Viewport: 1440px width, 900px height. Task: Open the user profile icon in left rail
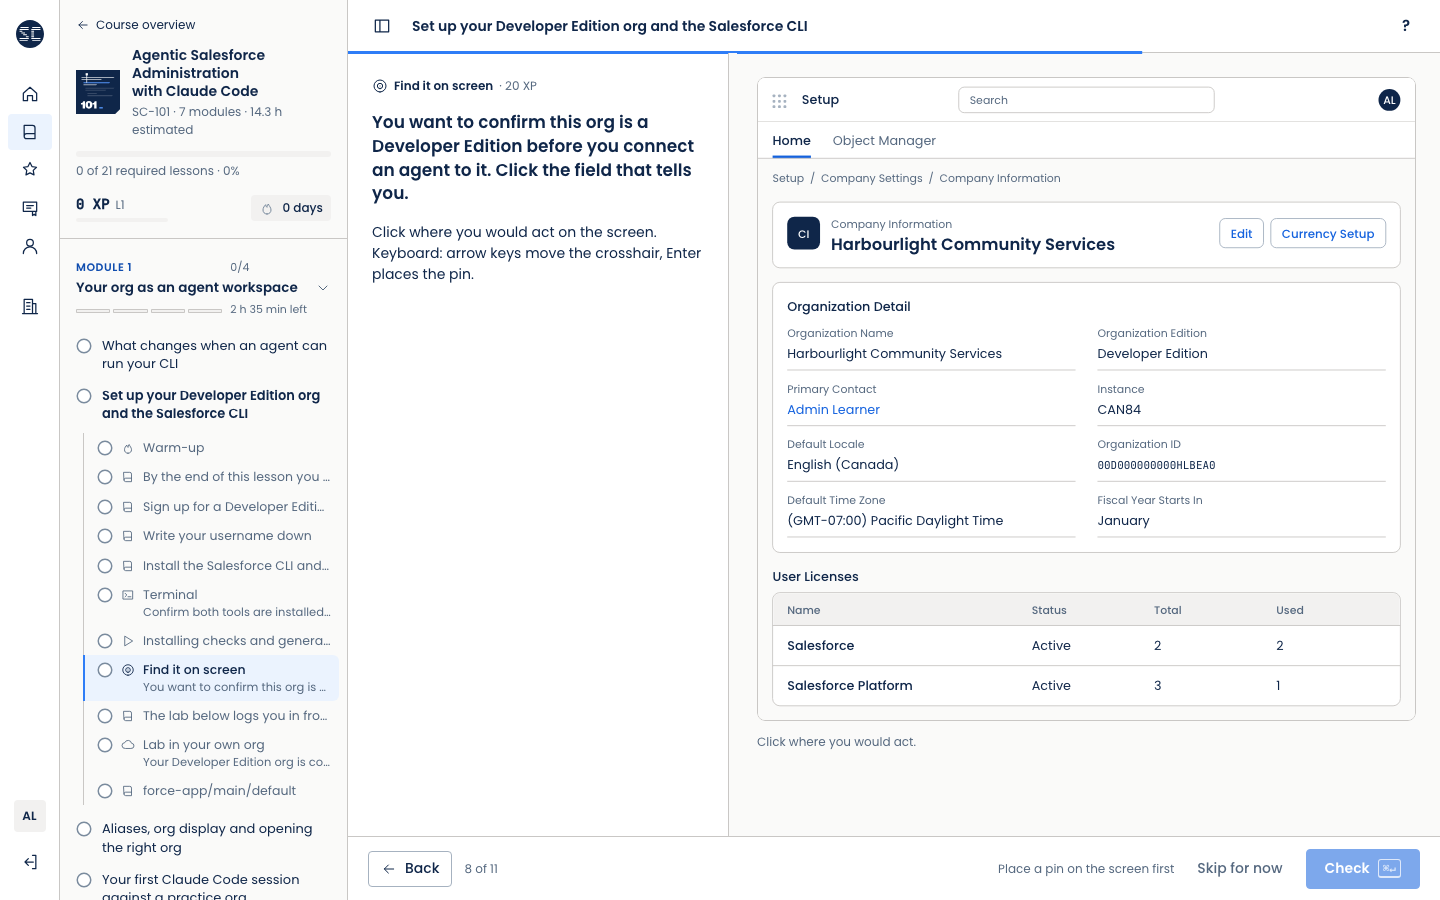pos(30,246)
